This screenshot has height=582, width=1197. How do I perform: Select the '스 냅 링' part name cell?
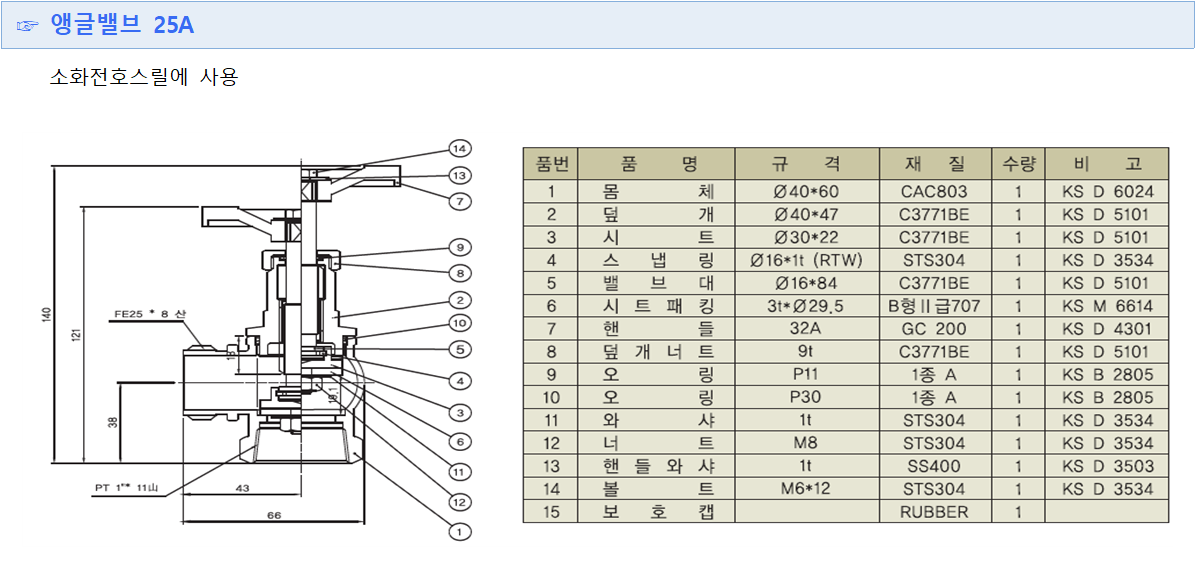point(657,260)
